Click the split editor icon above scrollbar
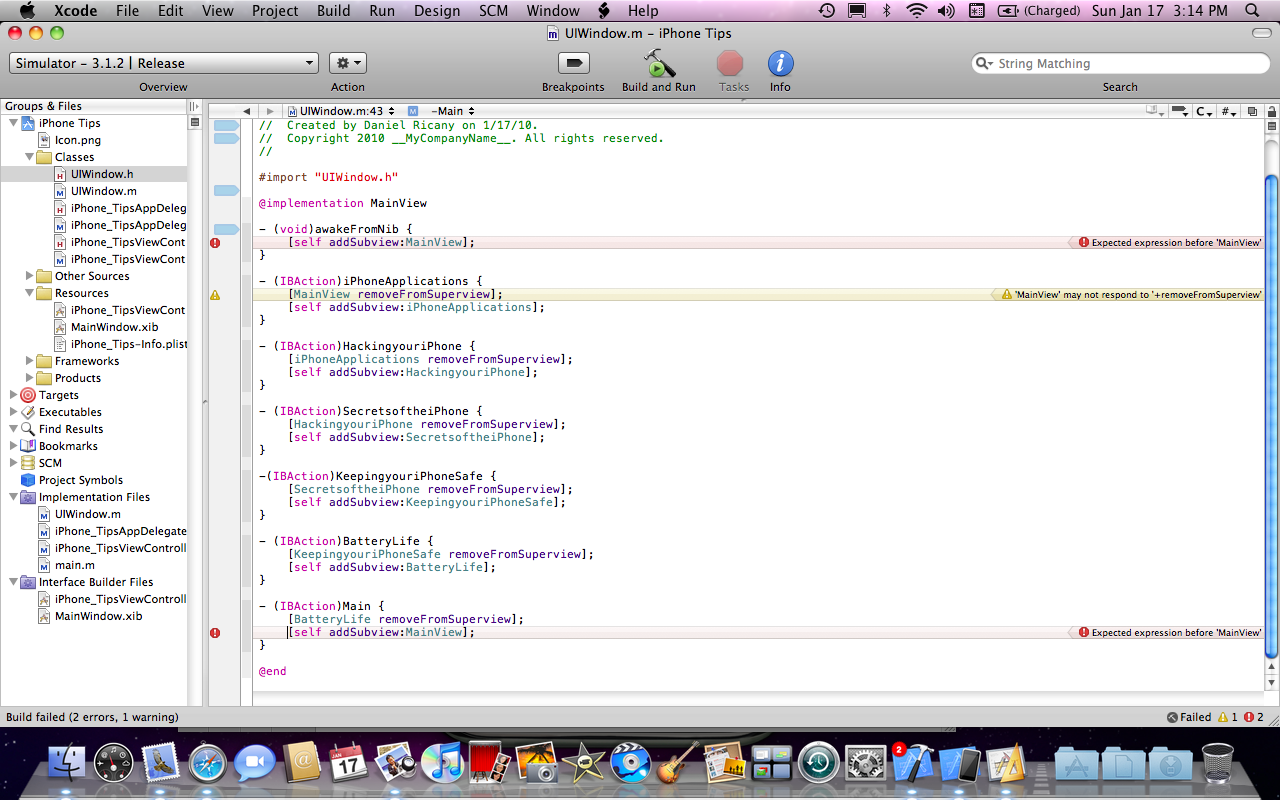The image size is (1280, 800). coord(1271,127)
